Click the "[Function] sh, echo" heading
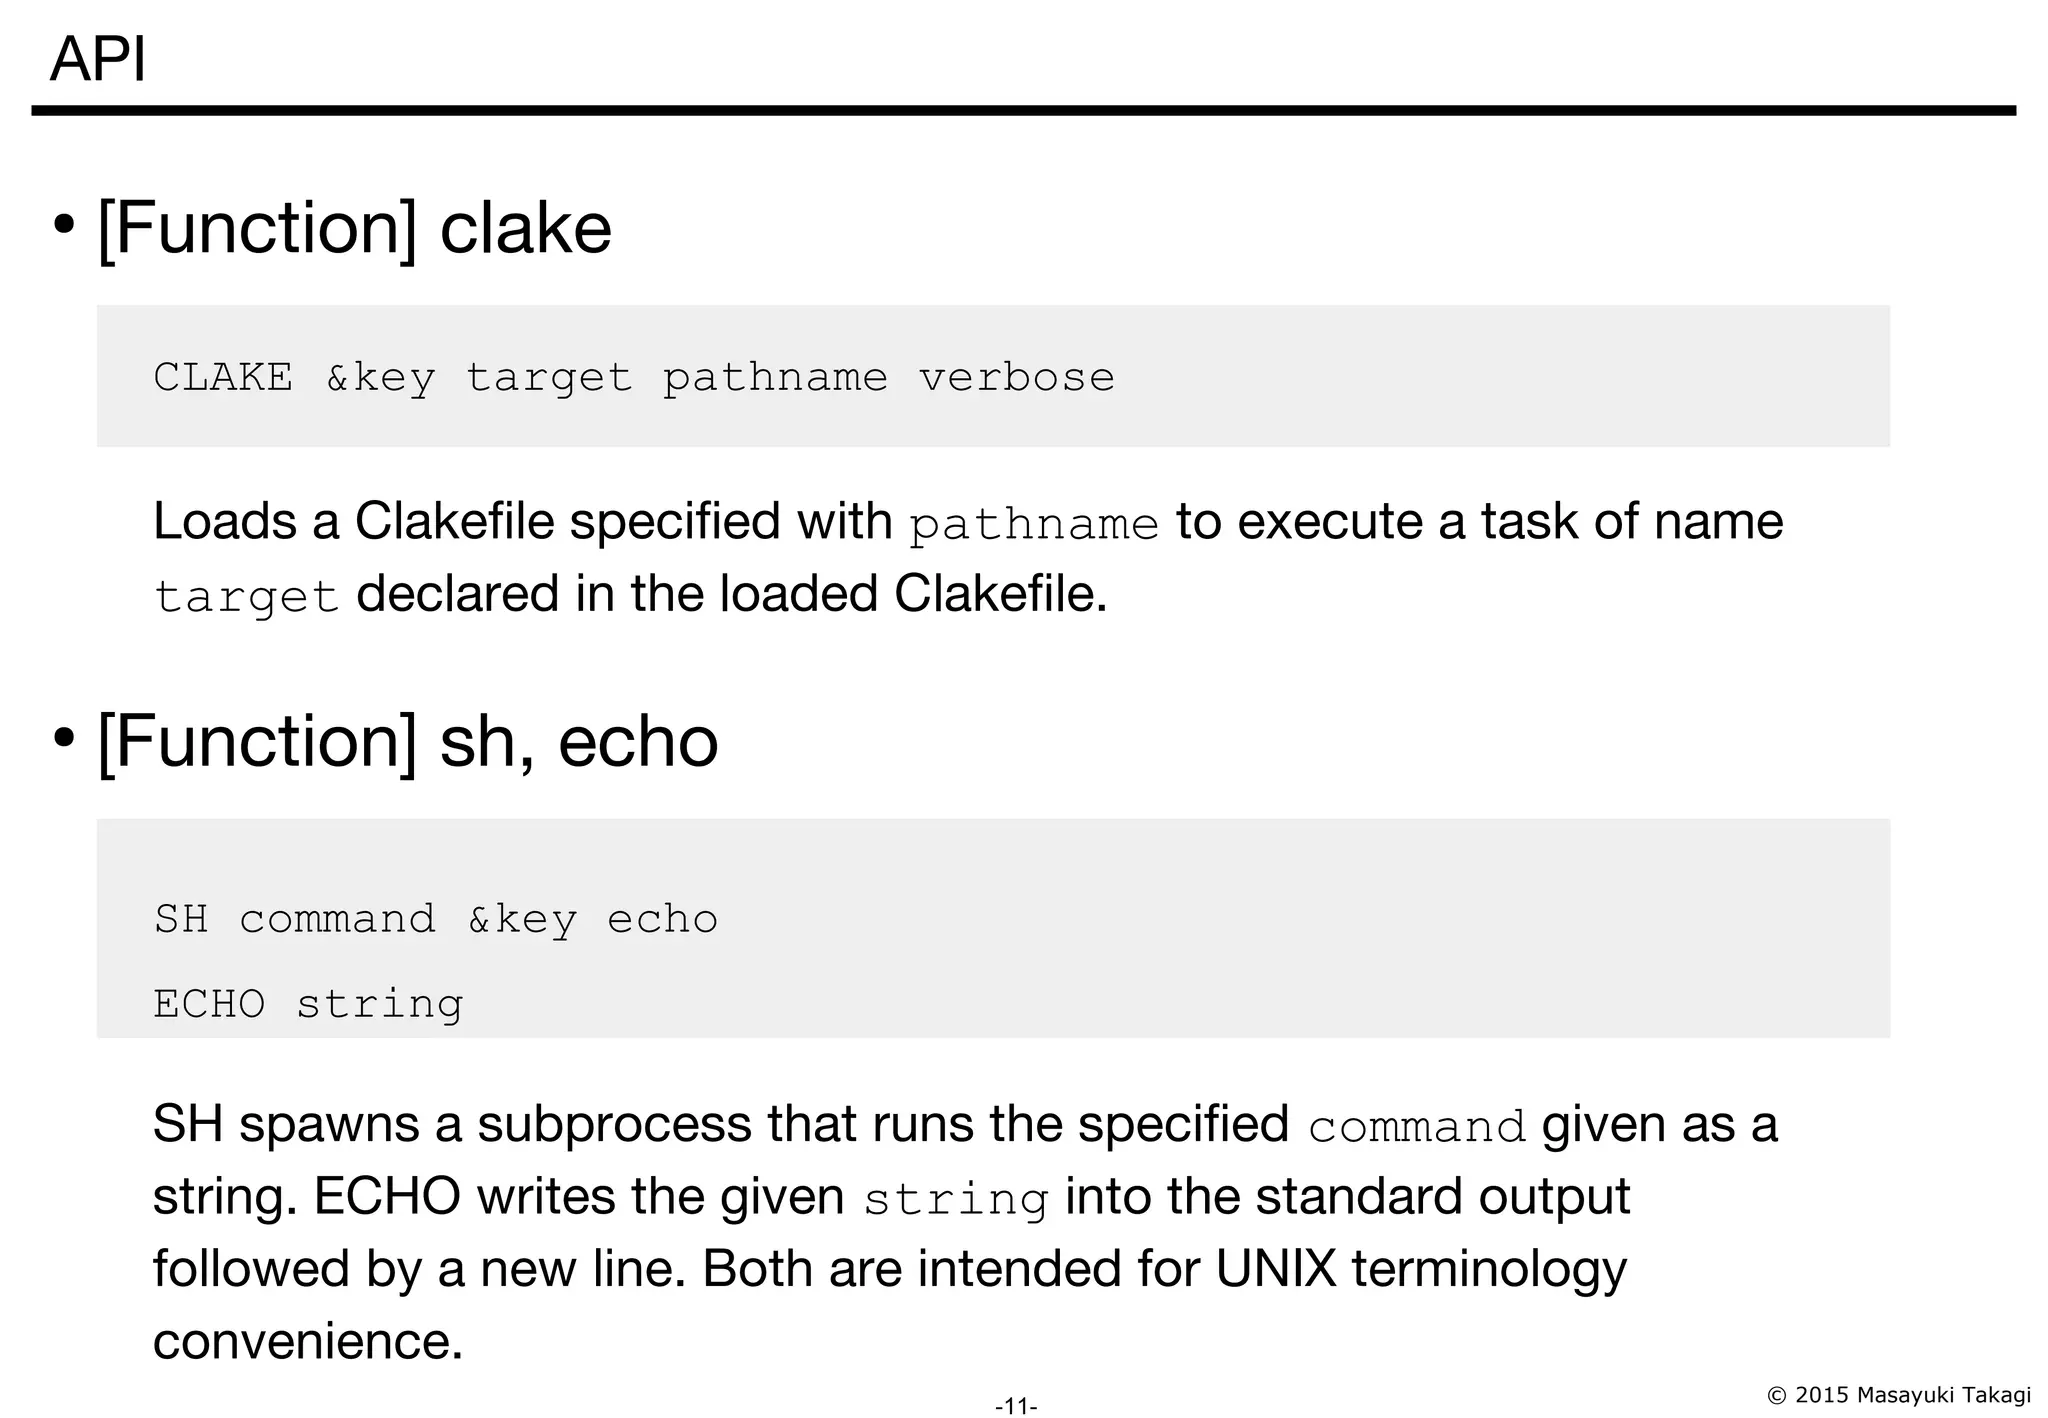The image size is (2048, 1418). 407,742
